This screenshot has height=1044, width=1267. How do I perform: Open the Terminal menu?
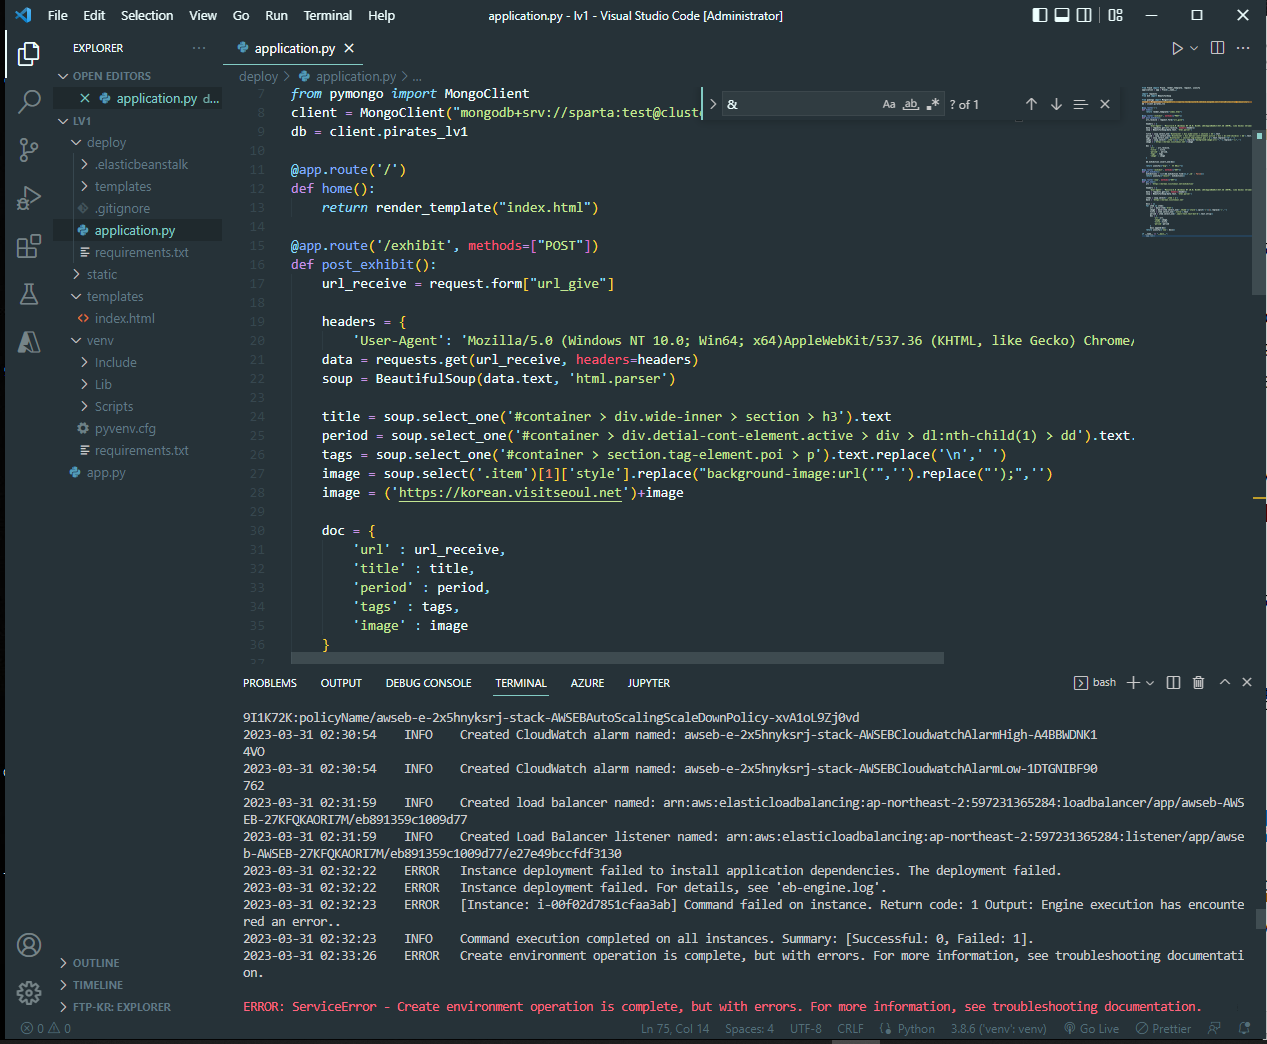(328, 15)
